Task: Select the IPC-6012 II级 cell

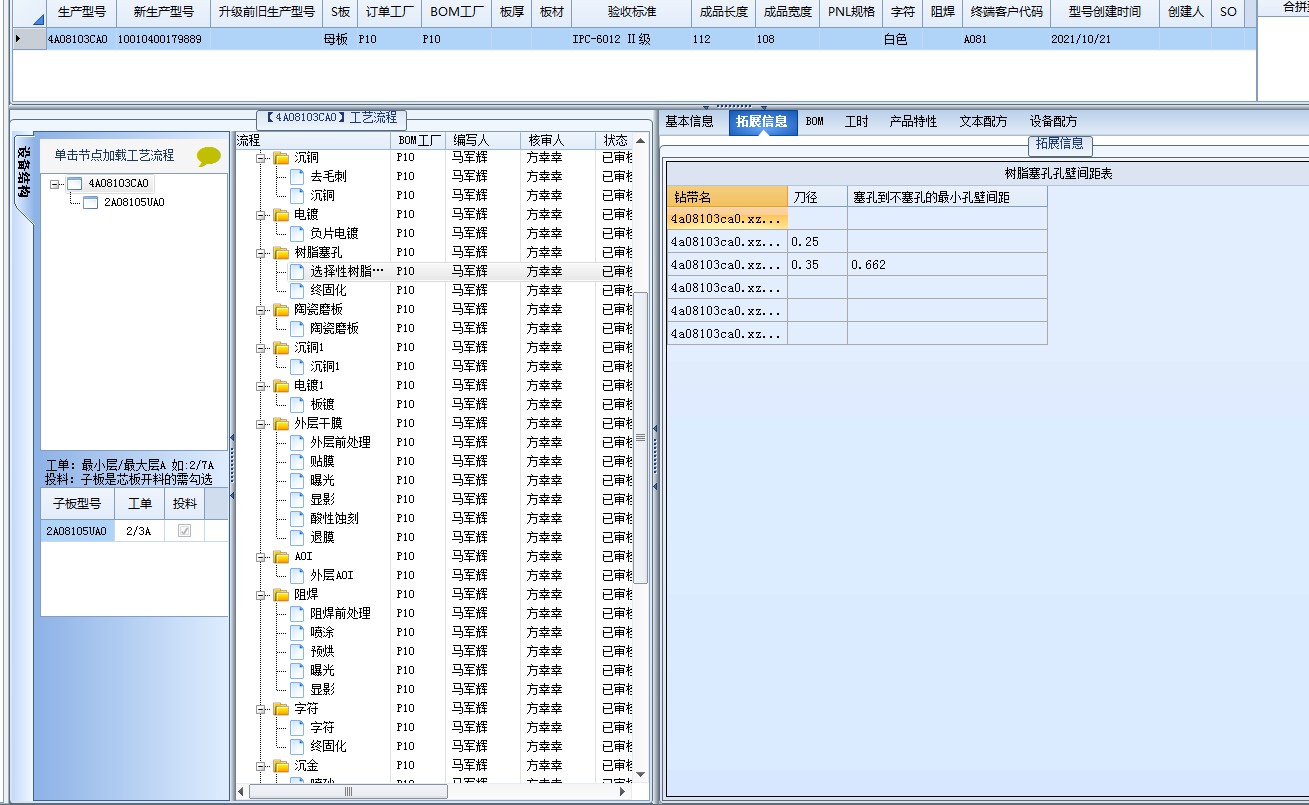Action: click(631, 39)
